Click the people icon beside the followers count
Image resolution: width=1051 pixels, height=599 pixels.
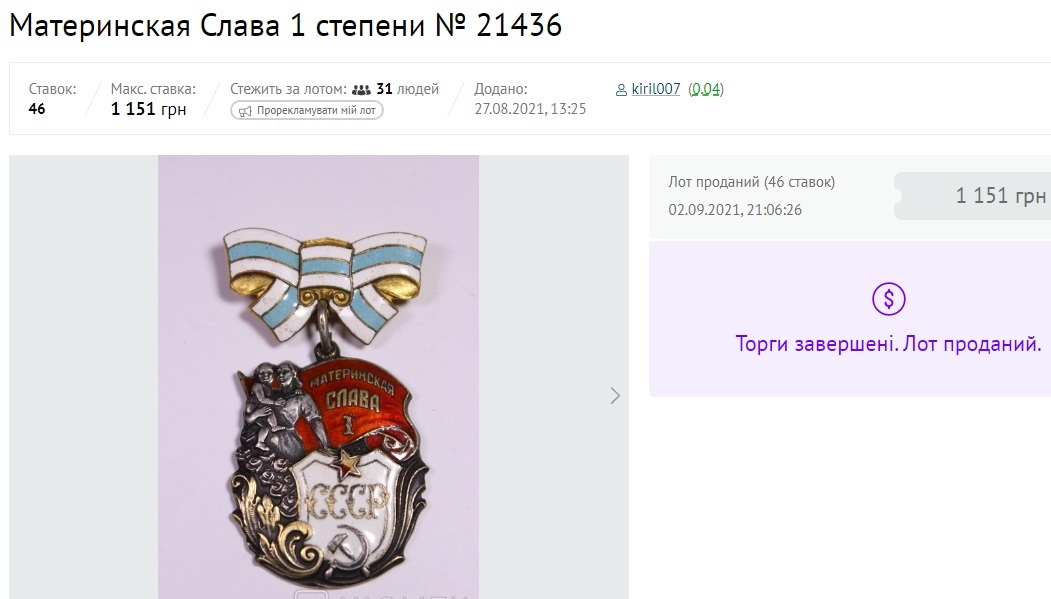point(361,89)
